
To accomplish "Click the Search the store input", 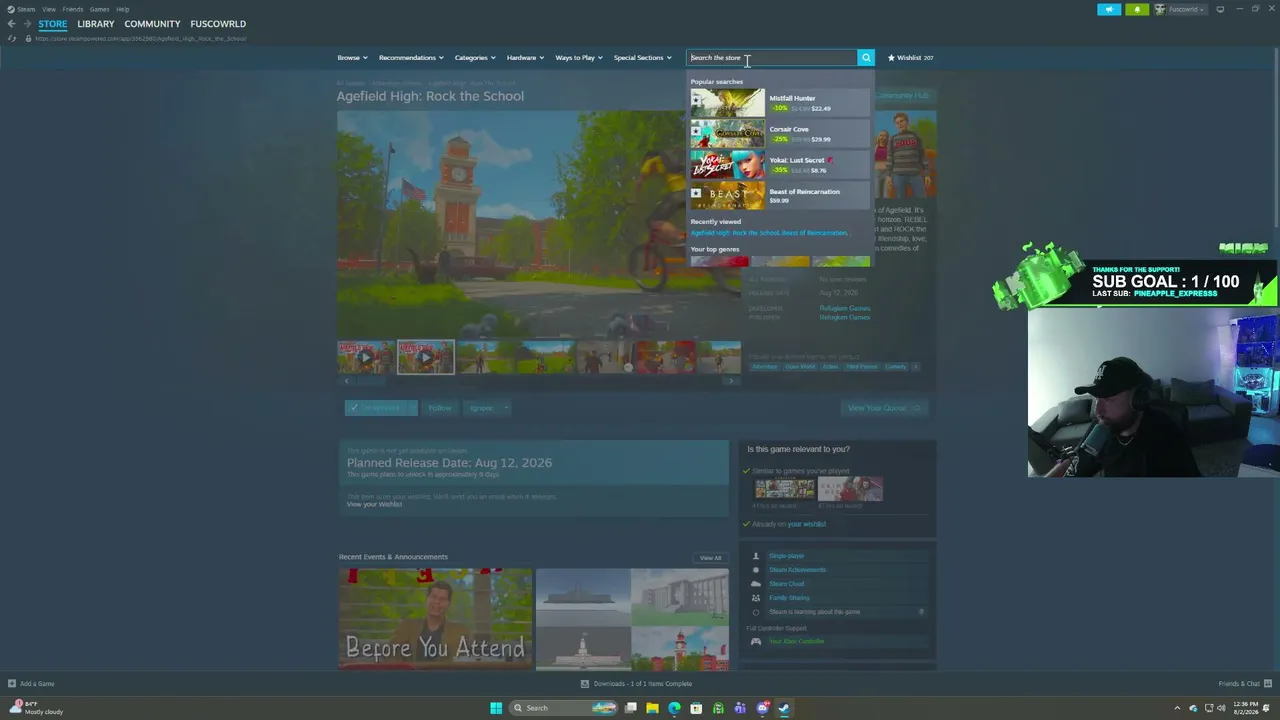I will [772, 58].
